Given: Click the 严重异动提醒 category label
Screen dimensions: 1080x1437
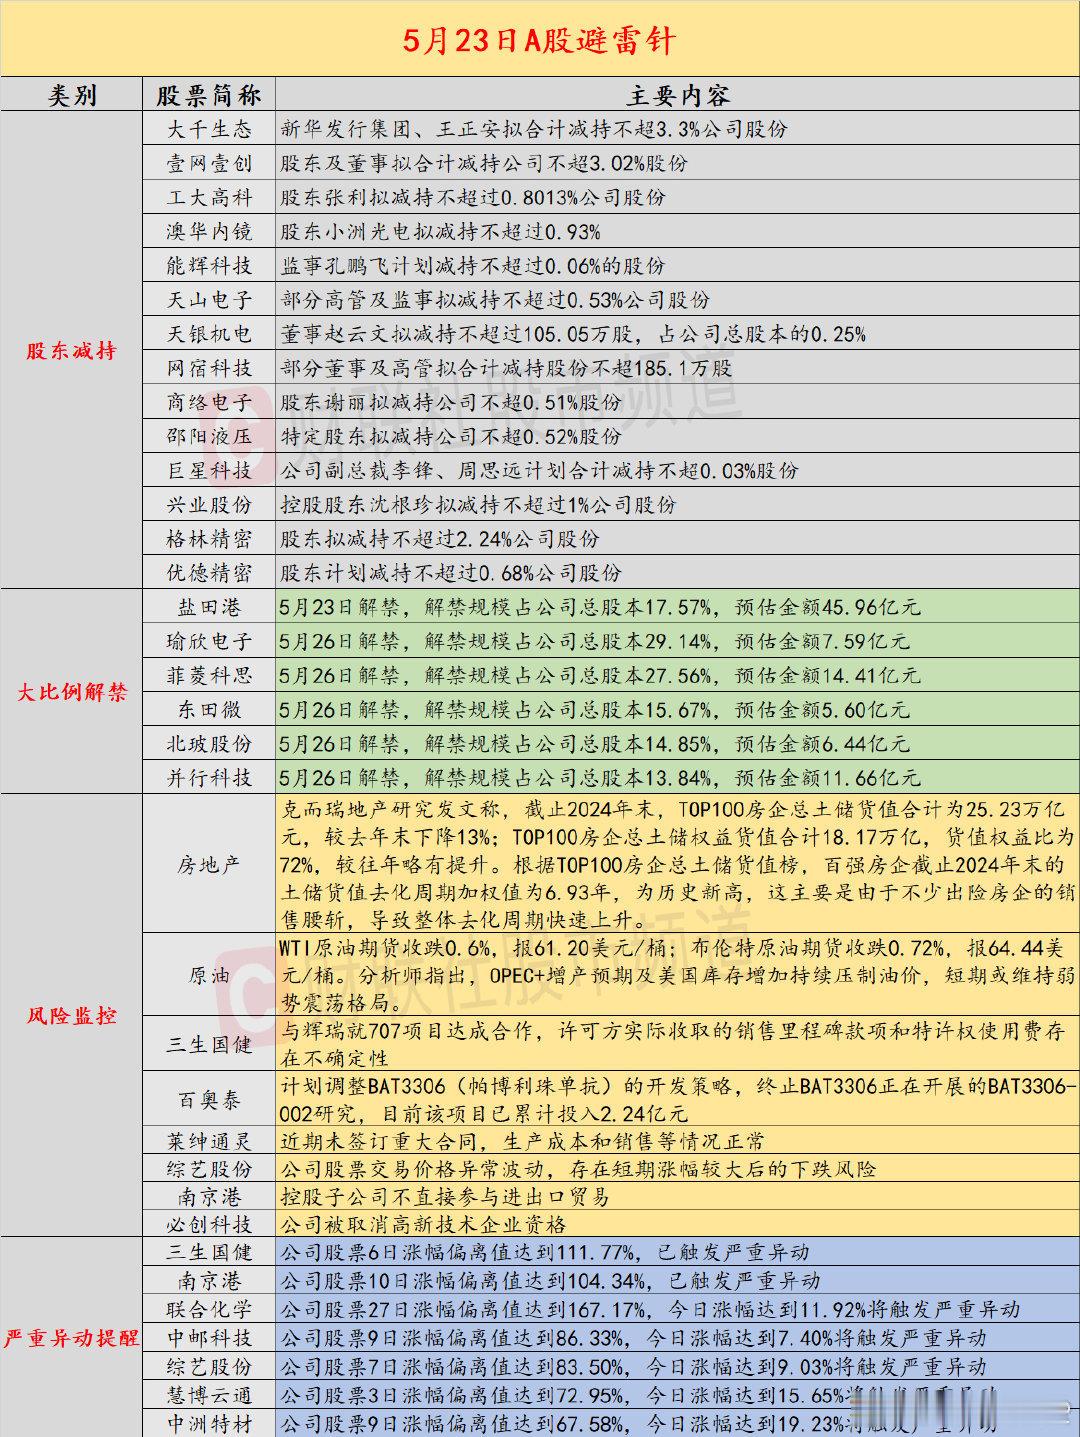Looking at the screenshot, I should 72,1338.
